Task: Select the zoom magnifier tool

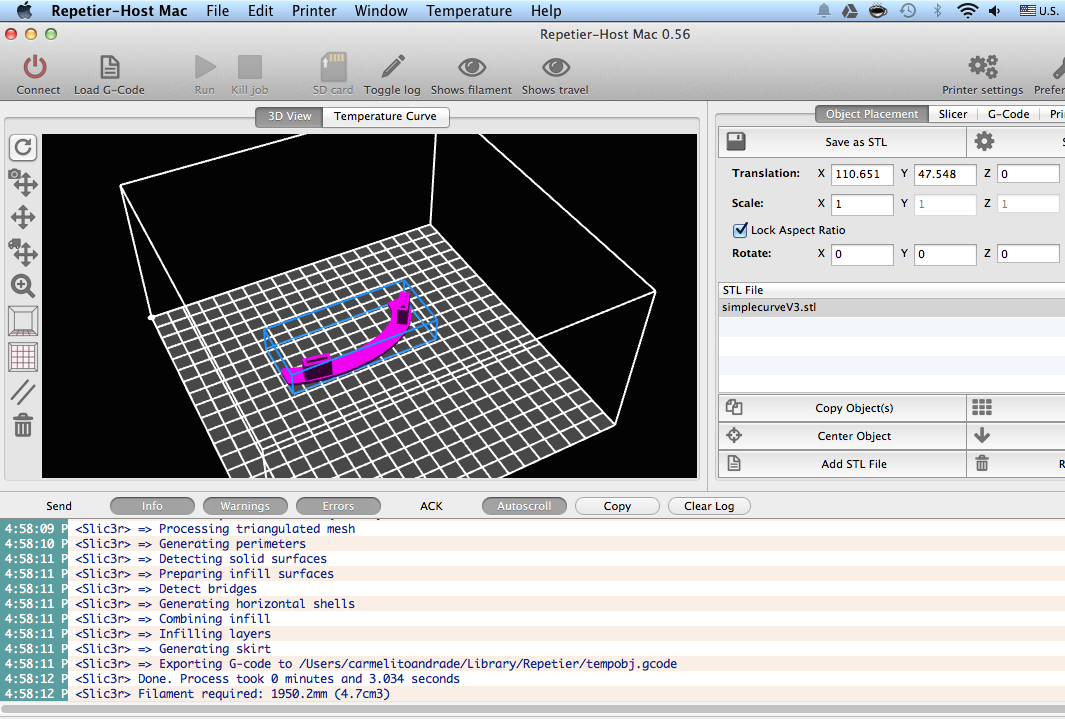Action: click(23, 286)
